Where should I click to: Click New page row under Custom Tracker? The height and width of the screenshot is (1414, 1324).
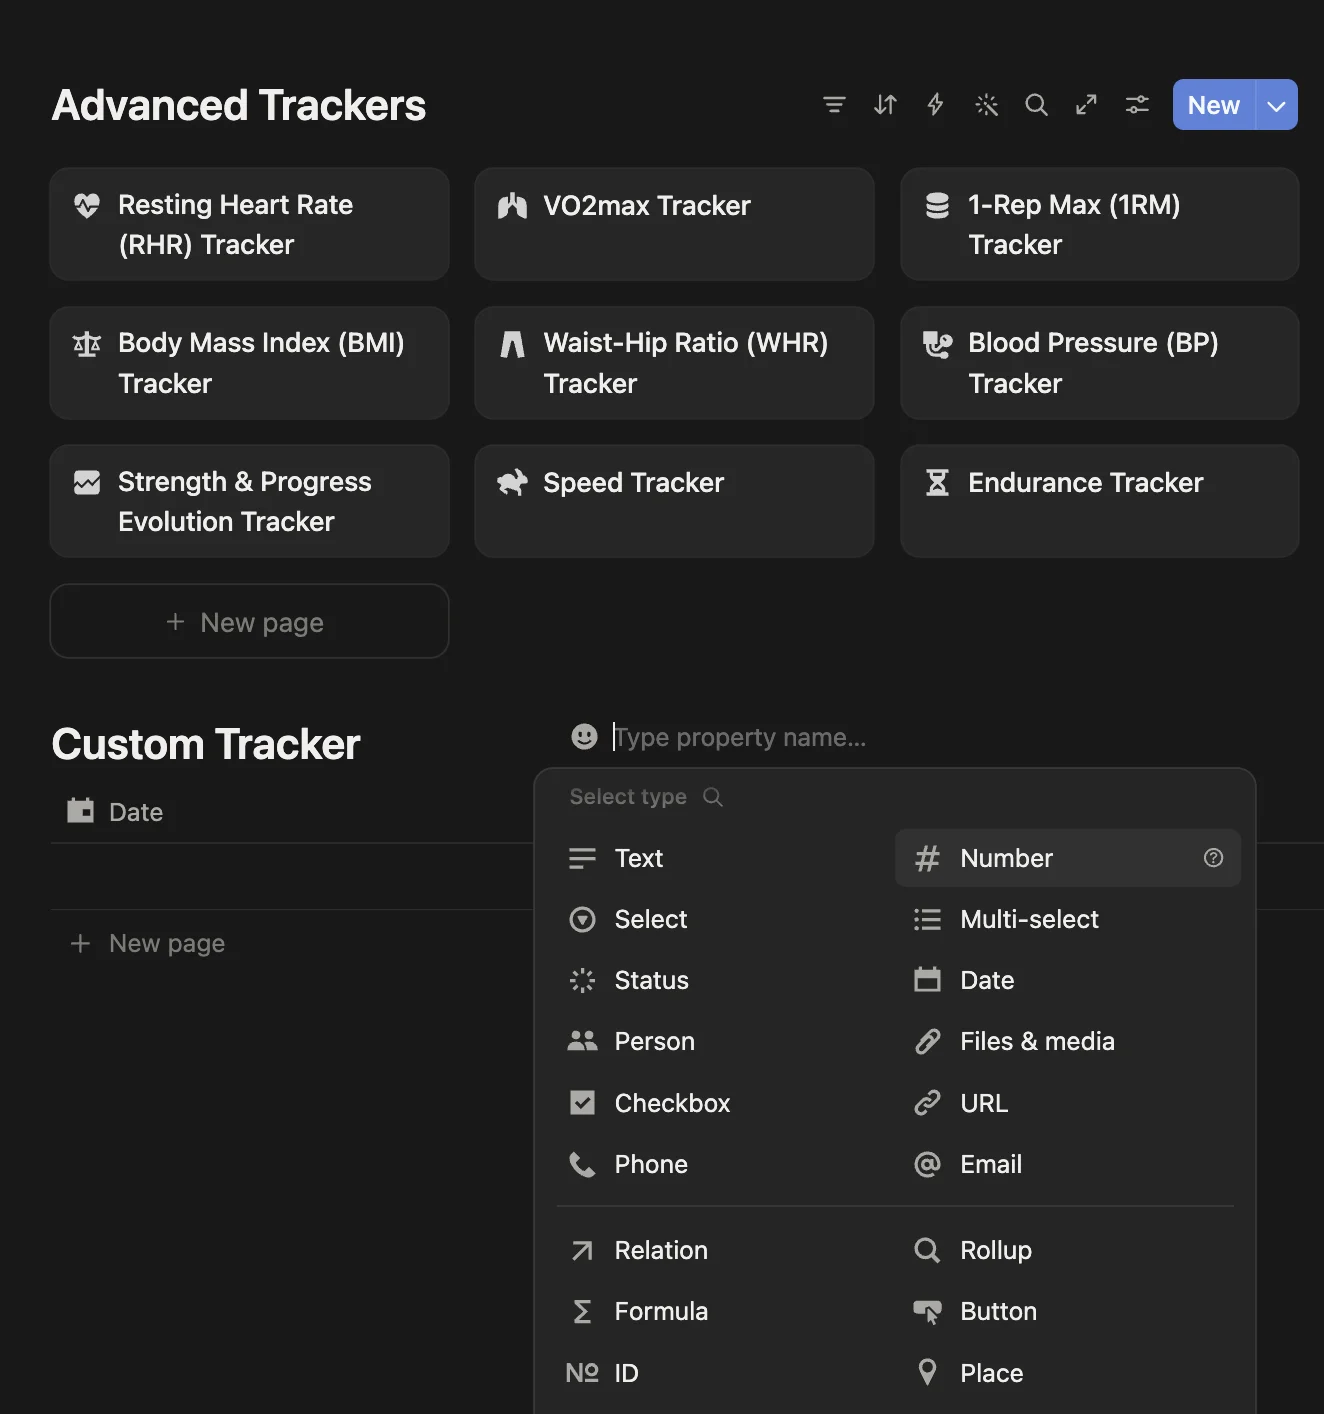pyautogui.click(x=148, y=943)
